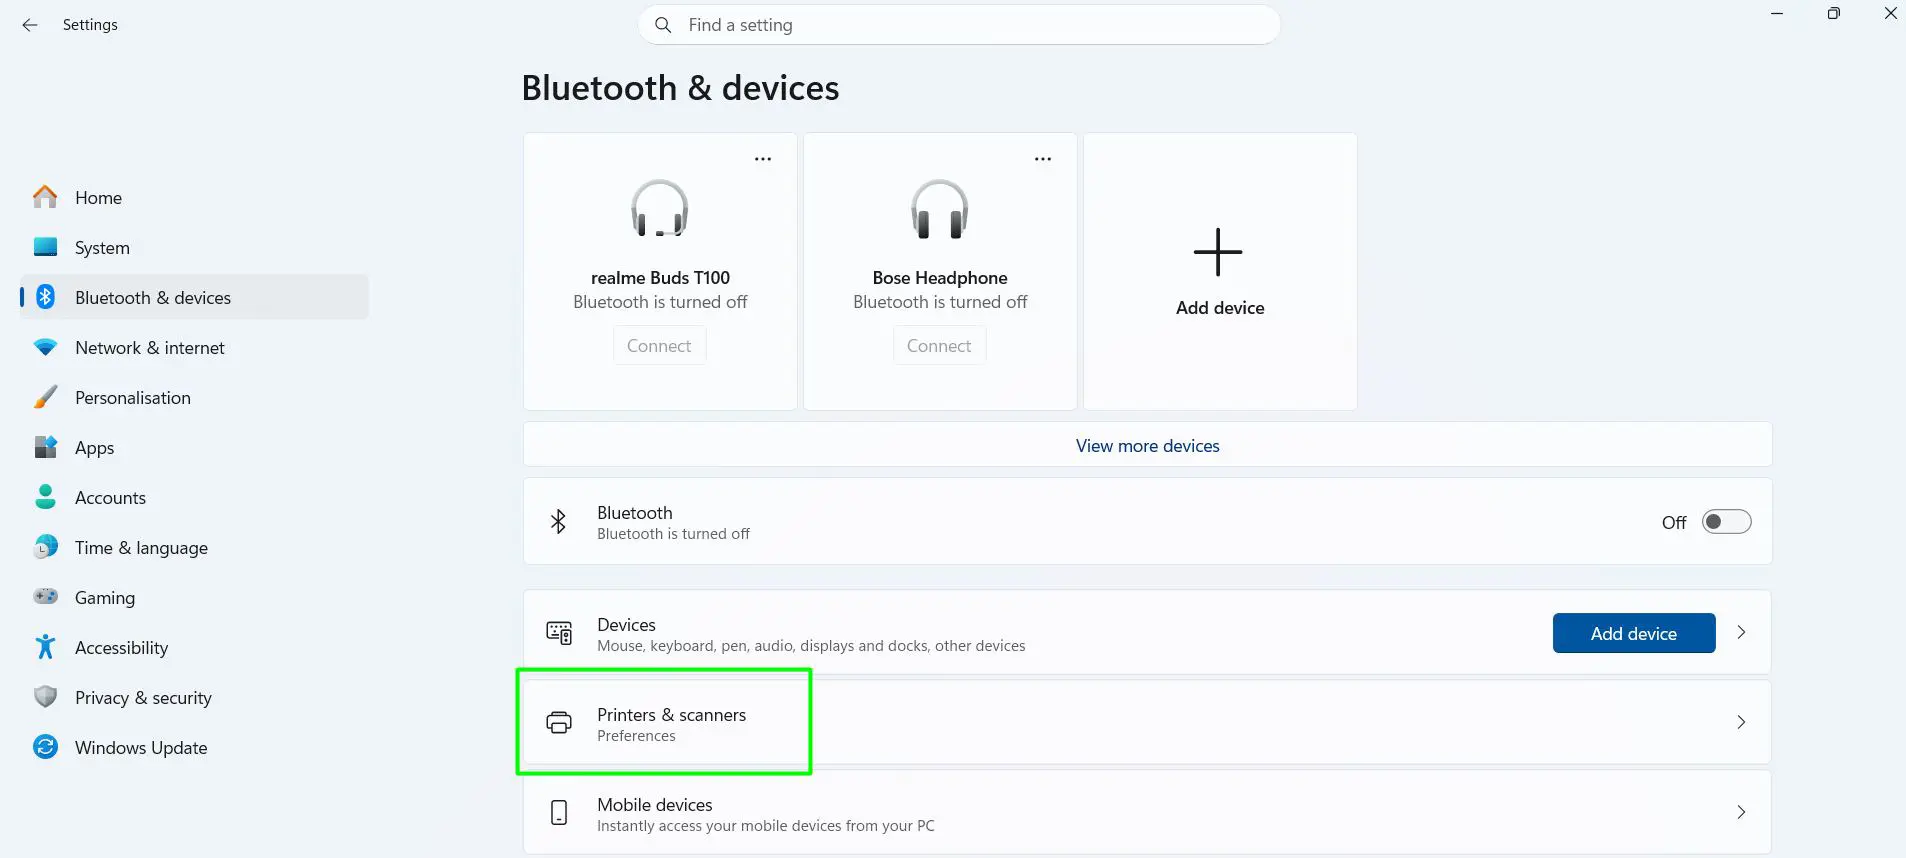Click the Network wifi icon

45,347
